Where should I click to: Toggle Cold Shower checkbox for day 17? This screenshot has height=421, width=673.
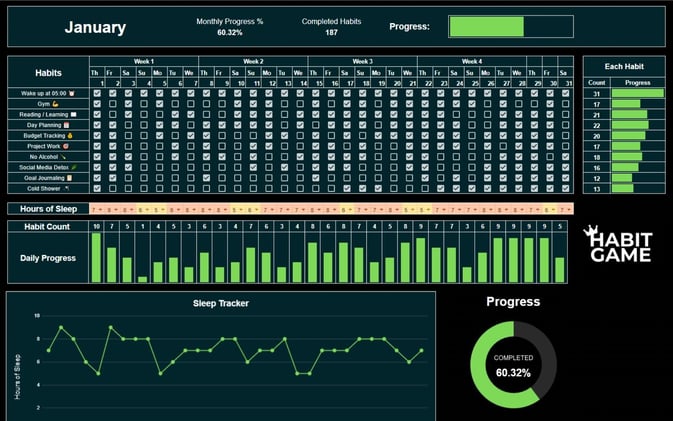tap(347, 188)
